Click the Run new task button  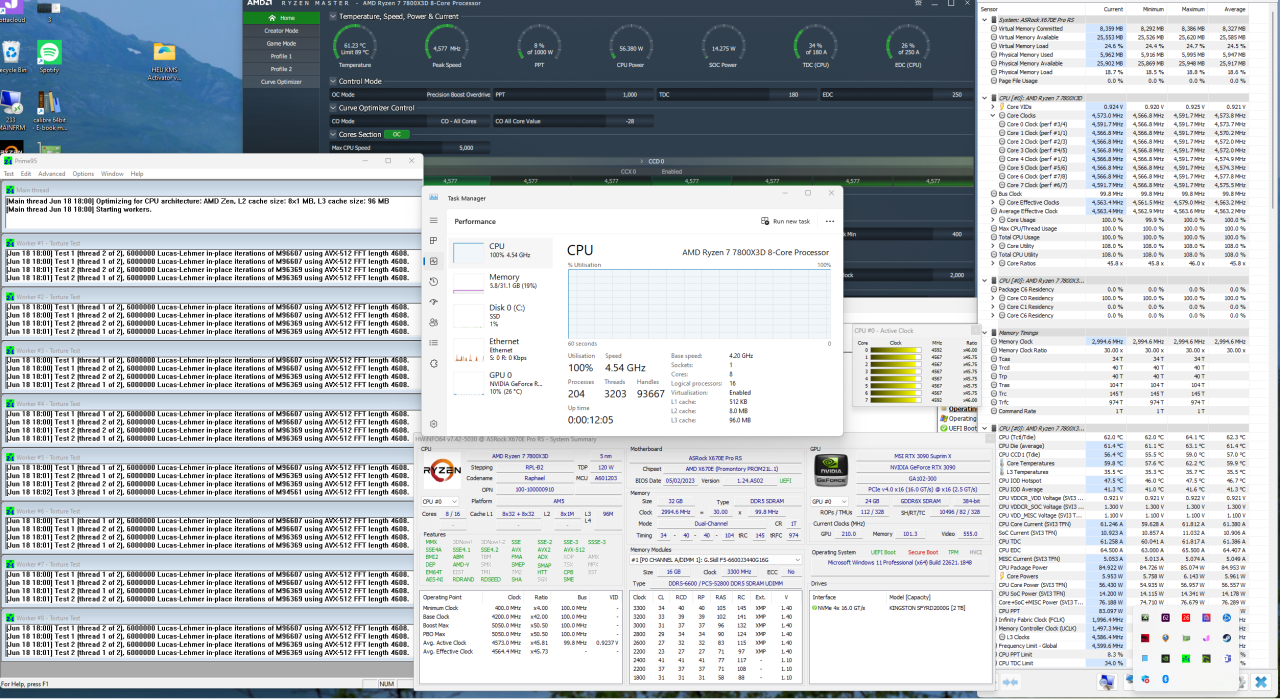click(x=791, y=221)
